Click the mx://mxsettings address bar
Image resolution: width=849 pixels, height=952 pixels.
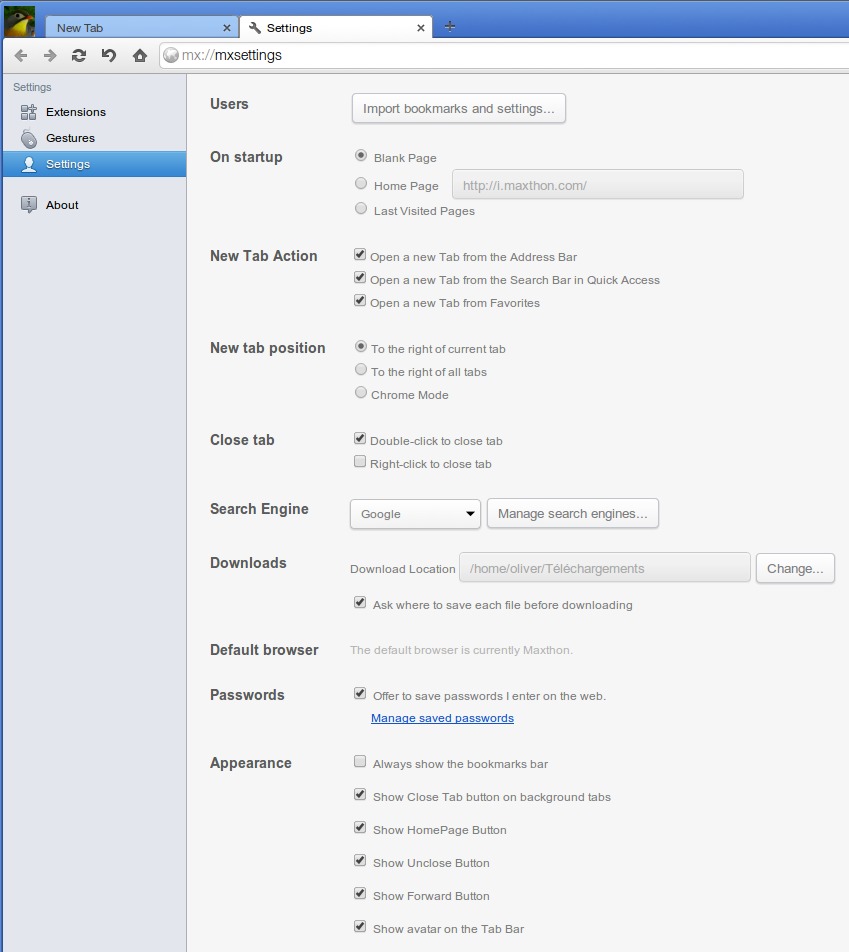point(504,55)
